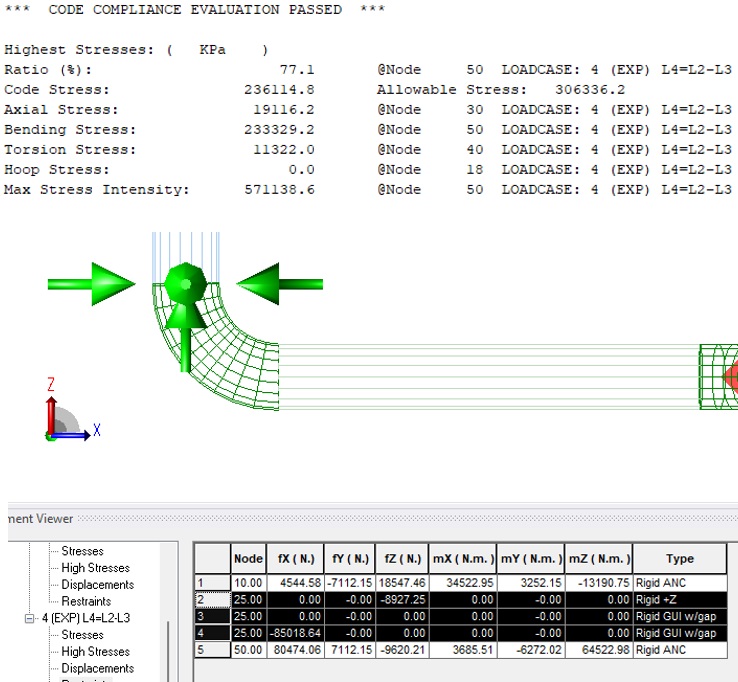Open Stresses under 4 (EXP) L4=L2-L3
The width and height of the screenshot is (738, 682).
(x=82, y=635)
